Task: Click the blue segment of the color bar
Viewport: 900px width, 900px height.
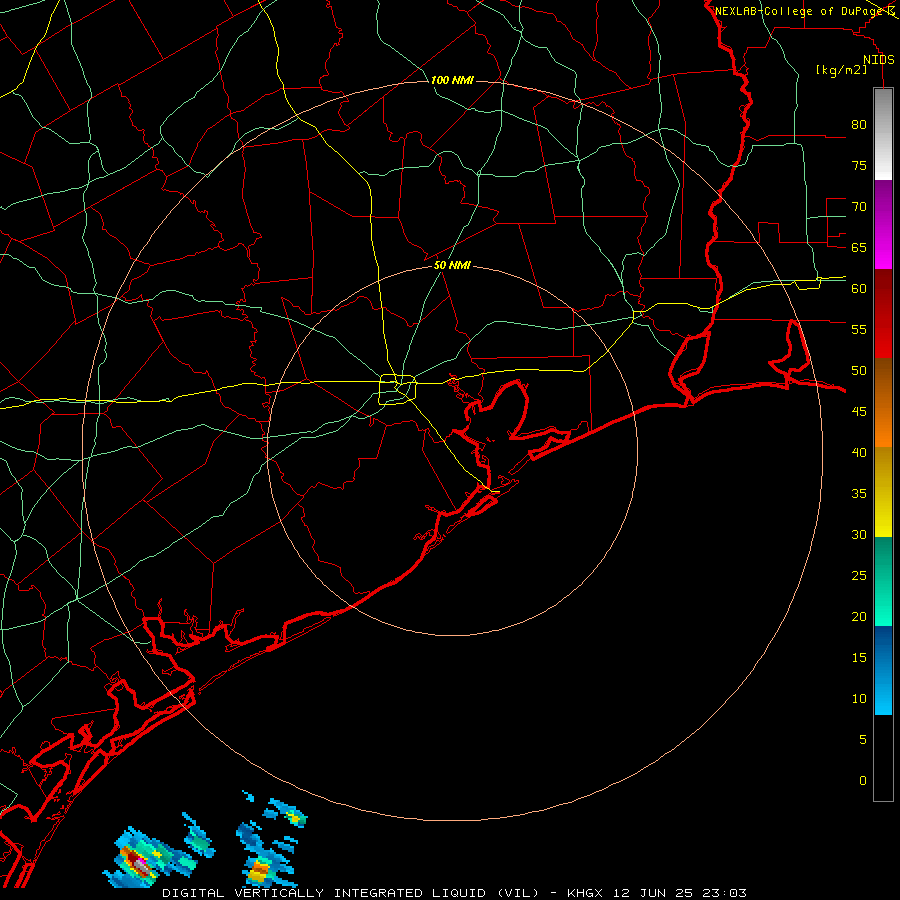Action: [883, 670]
